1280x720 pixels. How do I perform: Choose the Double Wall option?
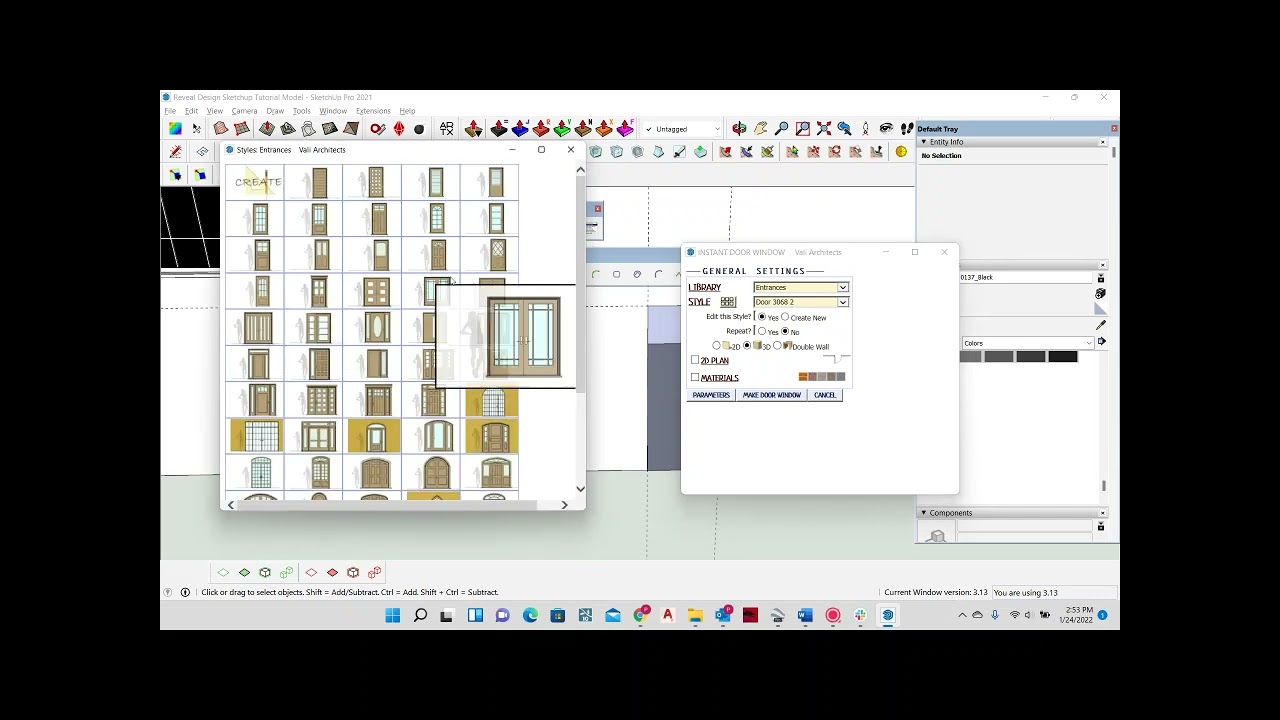(x=777, y=345)
